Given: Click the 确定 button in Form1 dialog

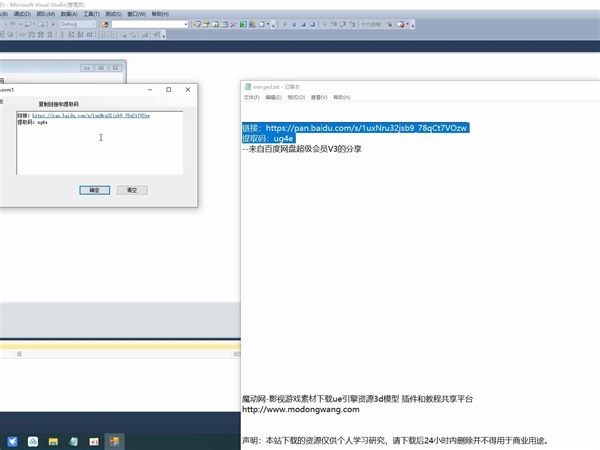Looking at the screenshot, I should pyautogui.click(x=95, y=190).
